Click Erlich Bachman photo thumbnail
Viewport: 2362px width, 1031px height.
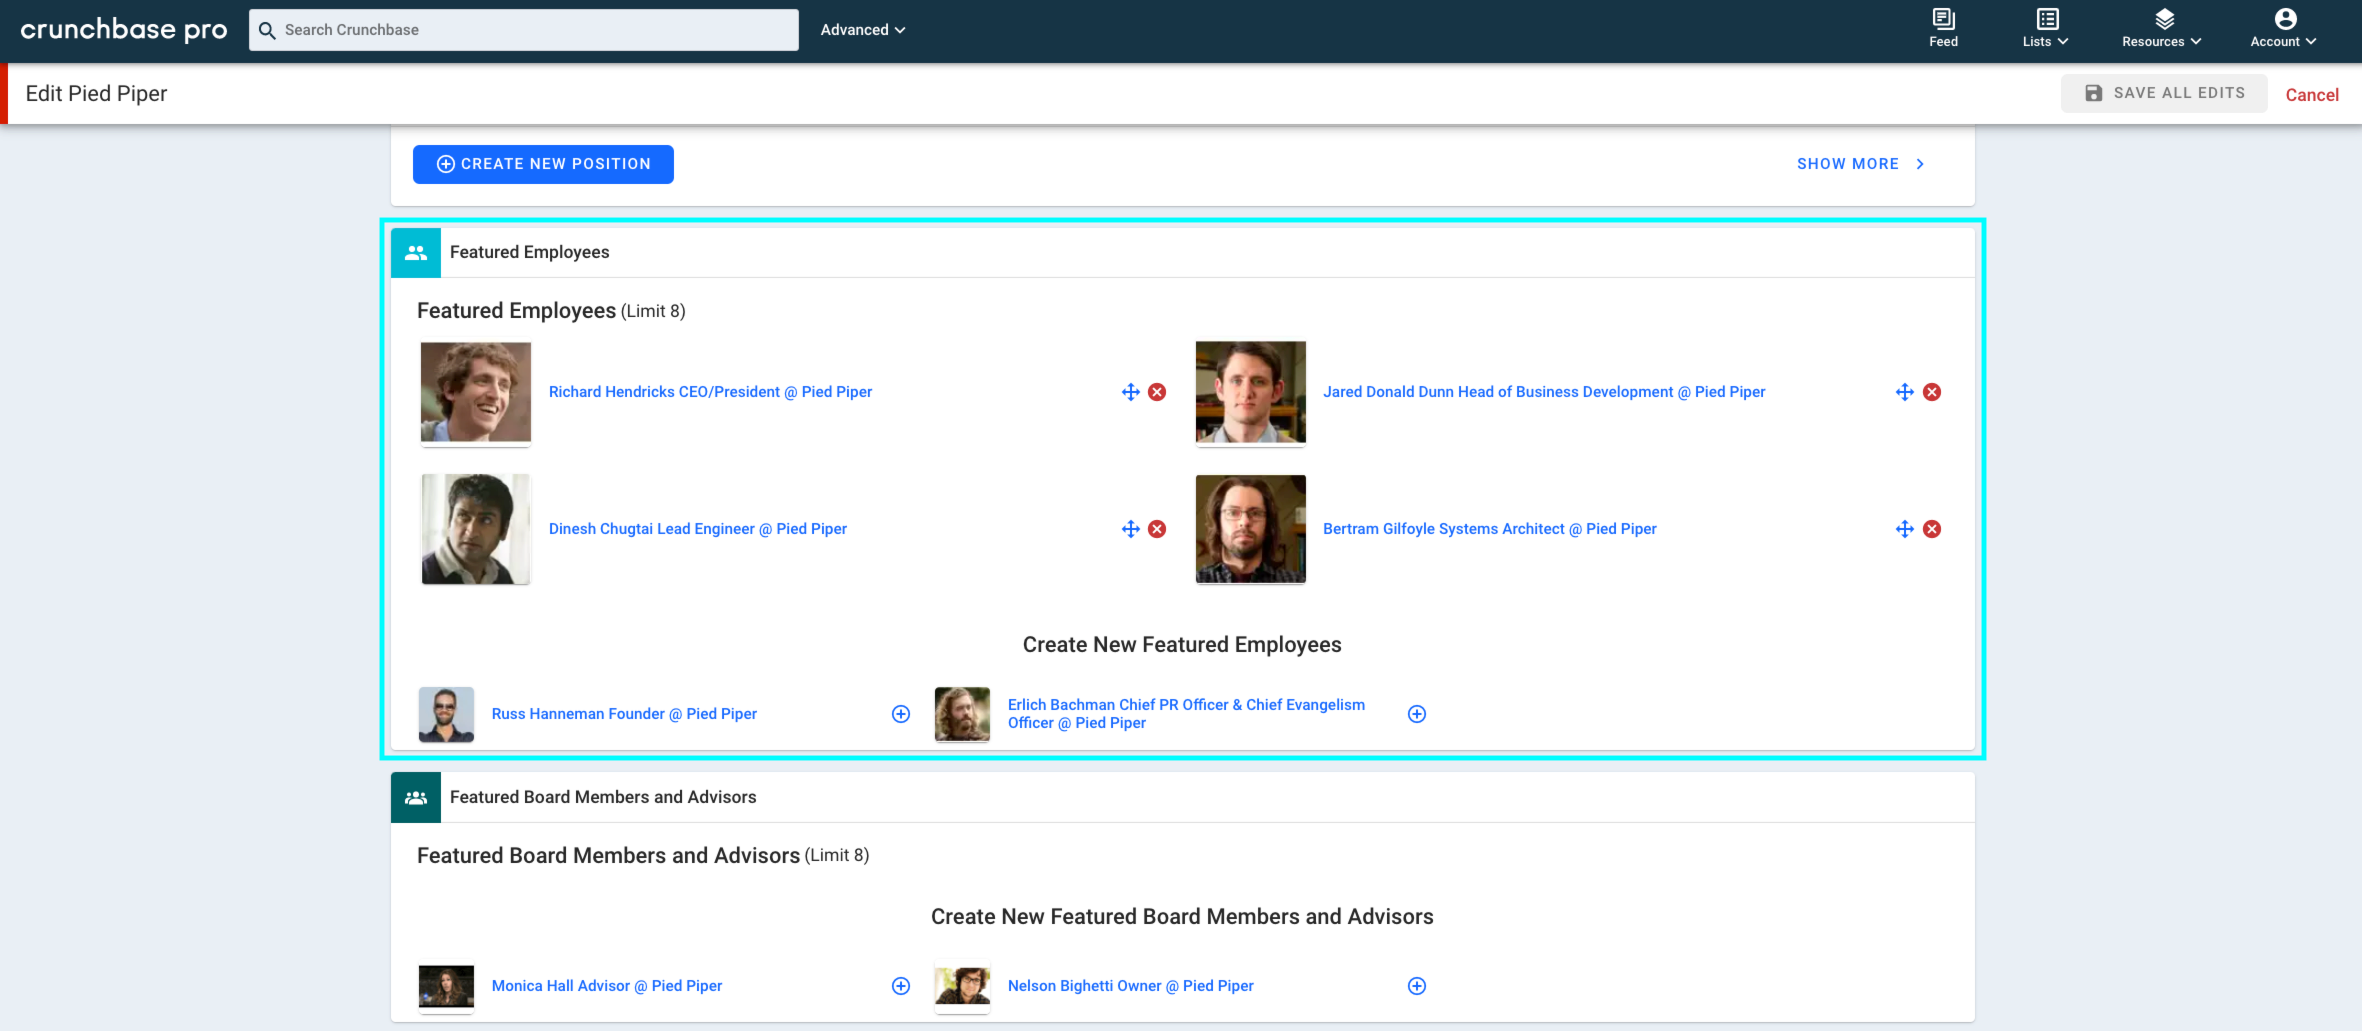(x=962, y=714)
